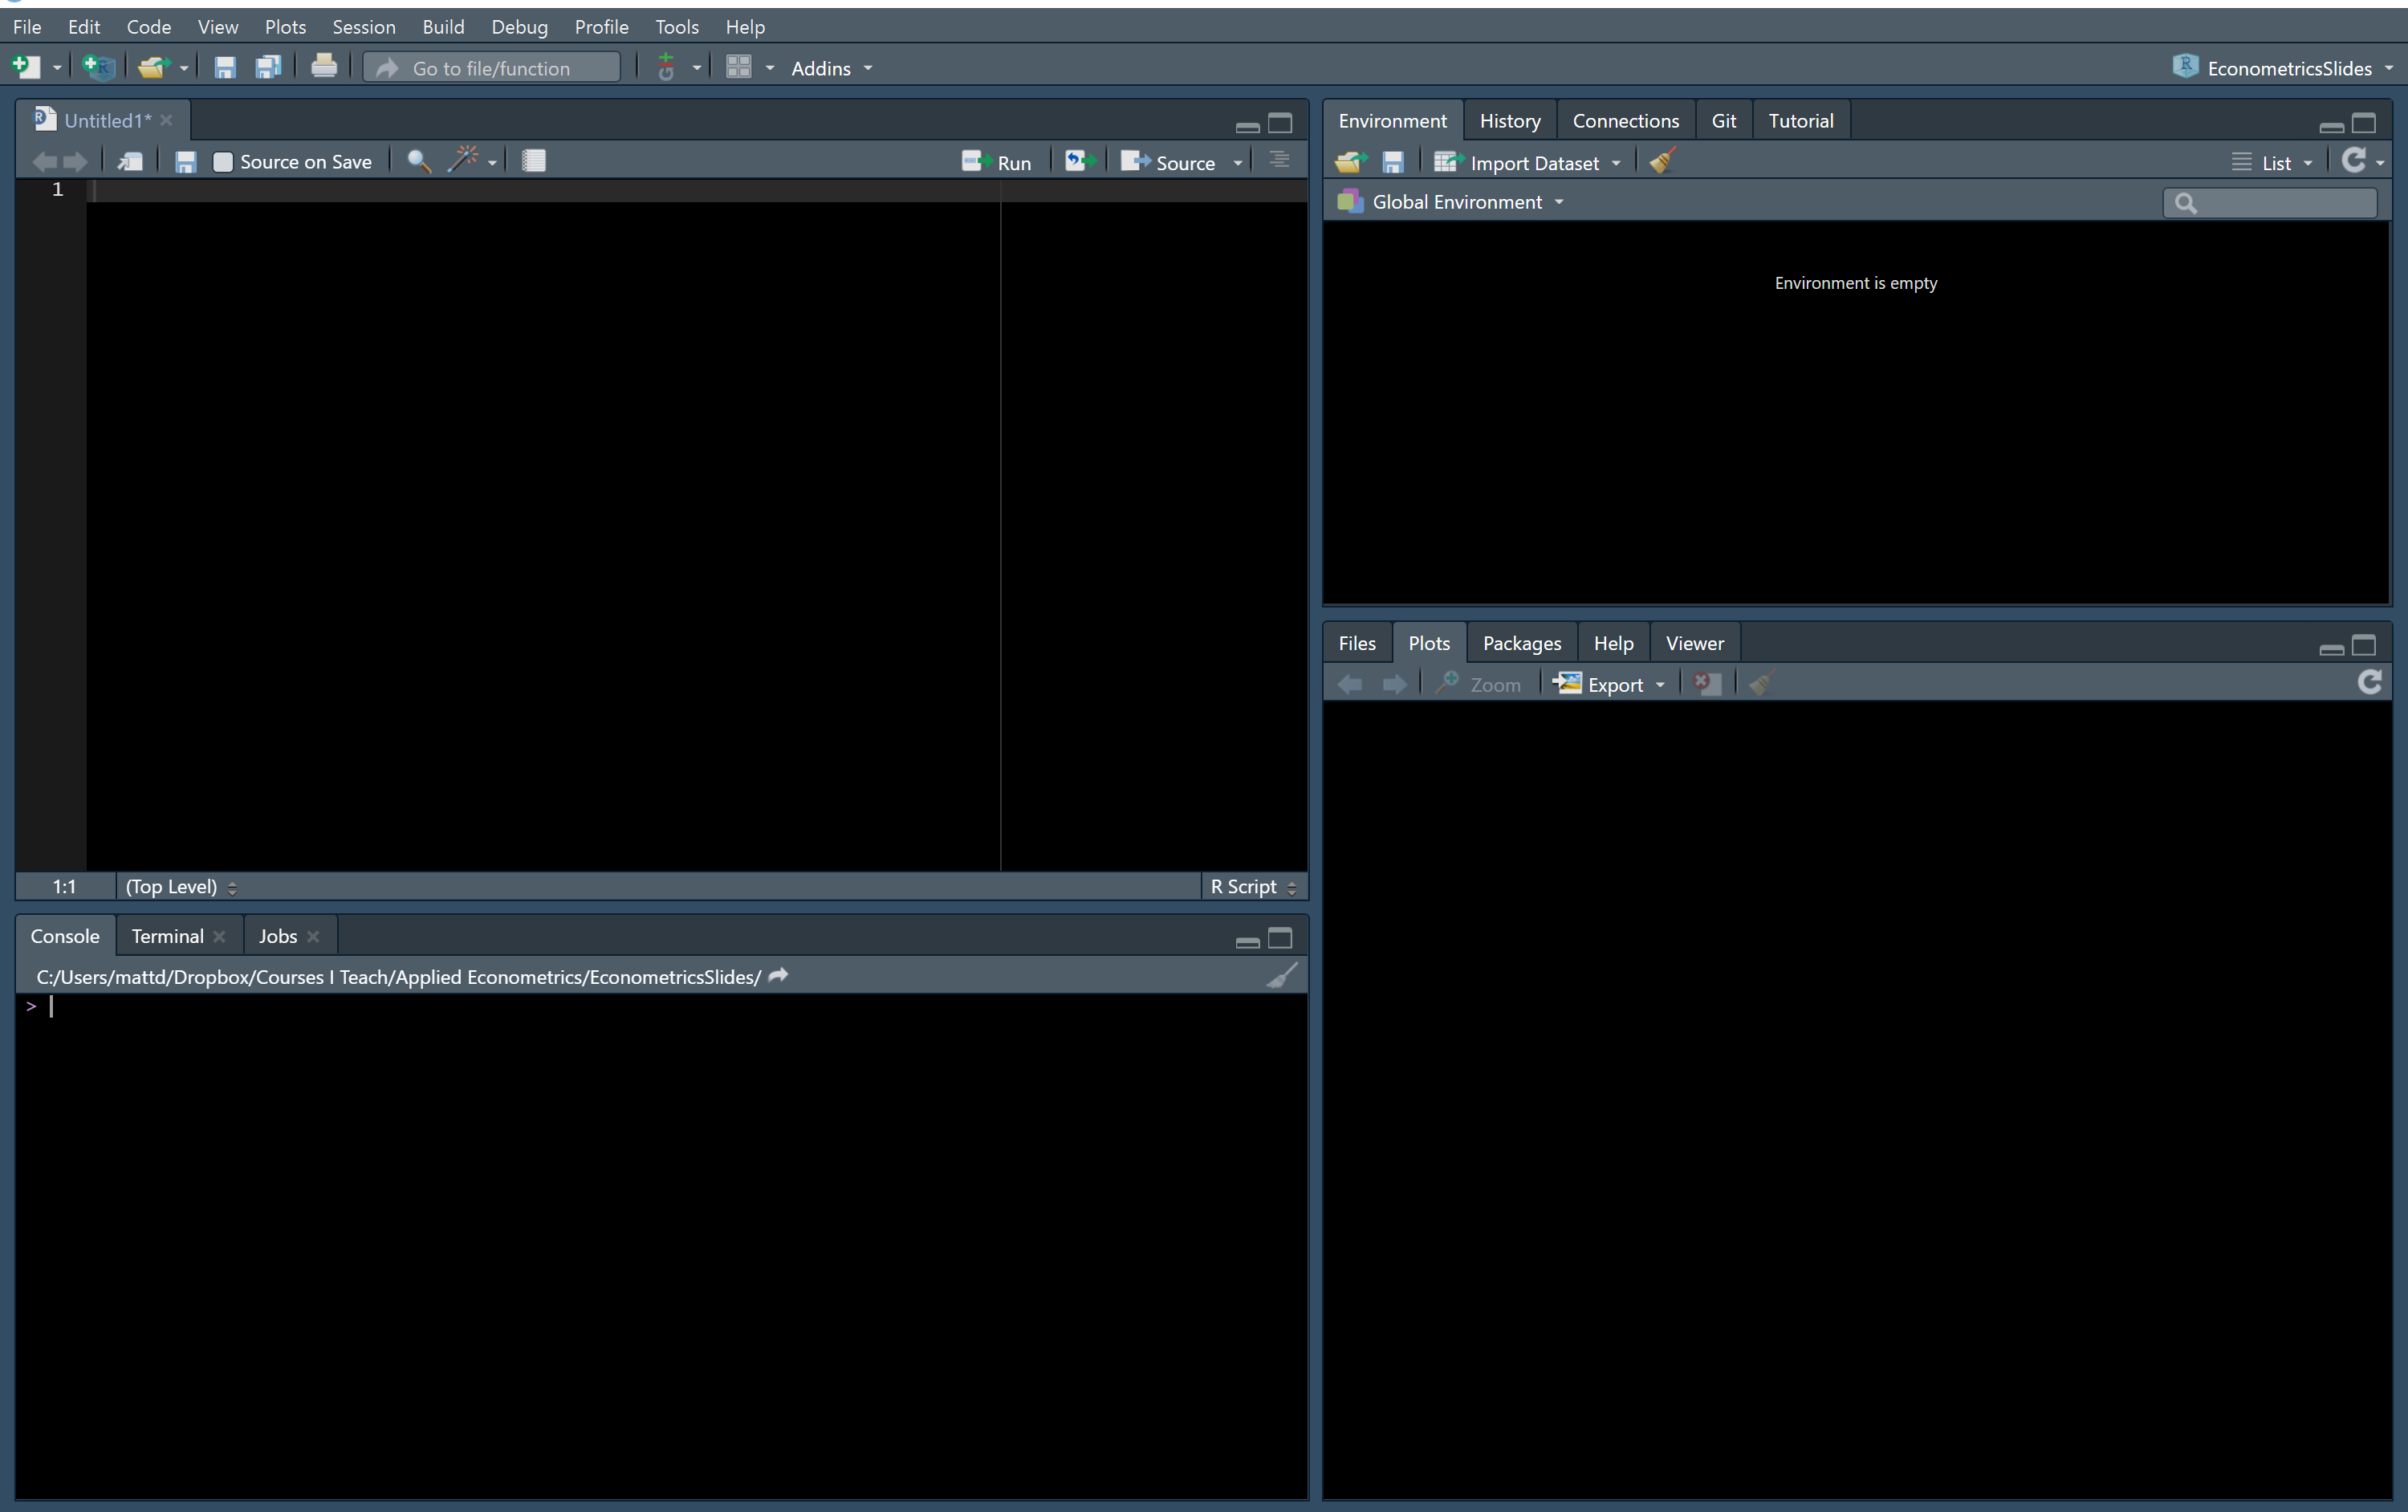Click the compile report notebook icon
The width and height of the screenshot is (2408, 1512).
point(534,161)
